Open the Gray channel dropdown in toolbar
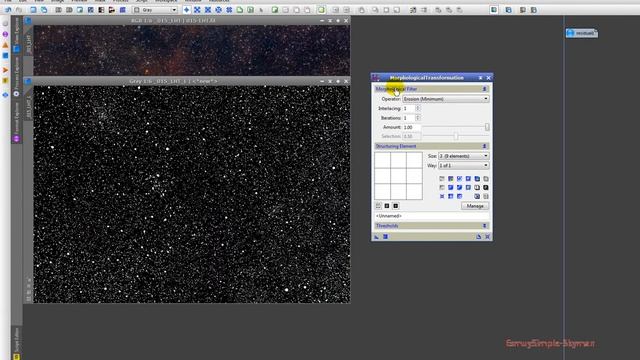 pyautogui.click(x=155, y=9)
